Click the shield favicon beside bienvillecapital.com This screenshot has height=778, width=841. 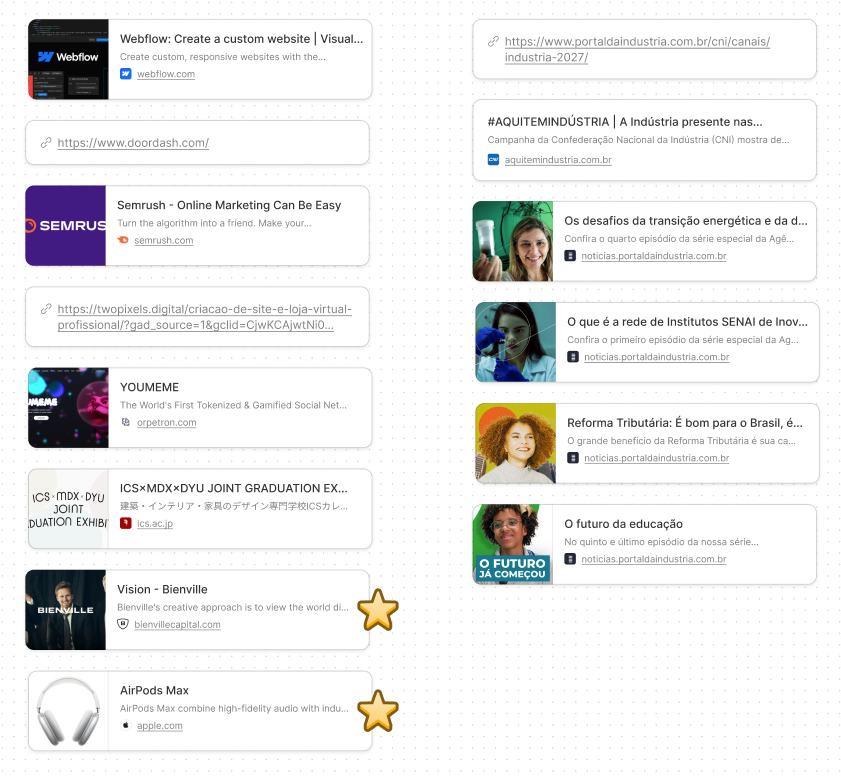tap(123, 624)
